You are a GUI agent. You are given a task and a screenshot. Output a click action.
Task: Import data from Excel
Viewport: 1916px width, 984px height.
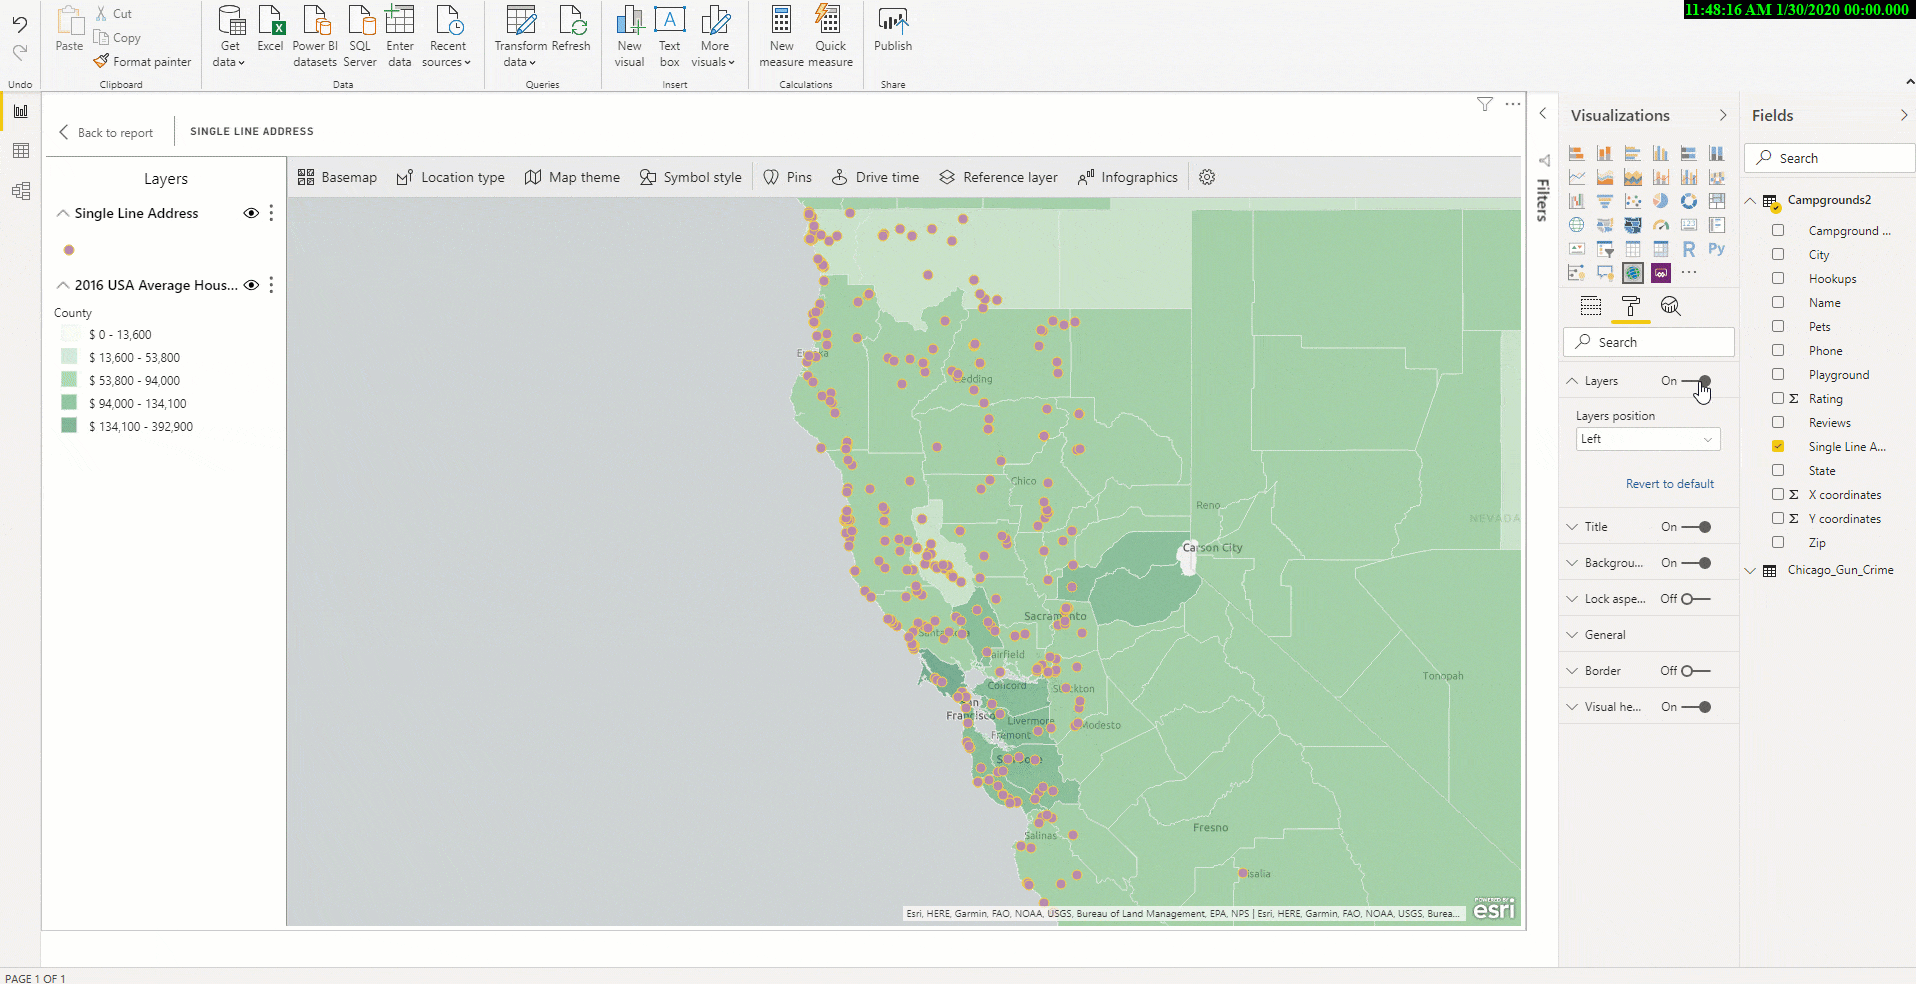pyautogui.click(x=270, y=29)
